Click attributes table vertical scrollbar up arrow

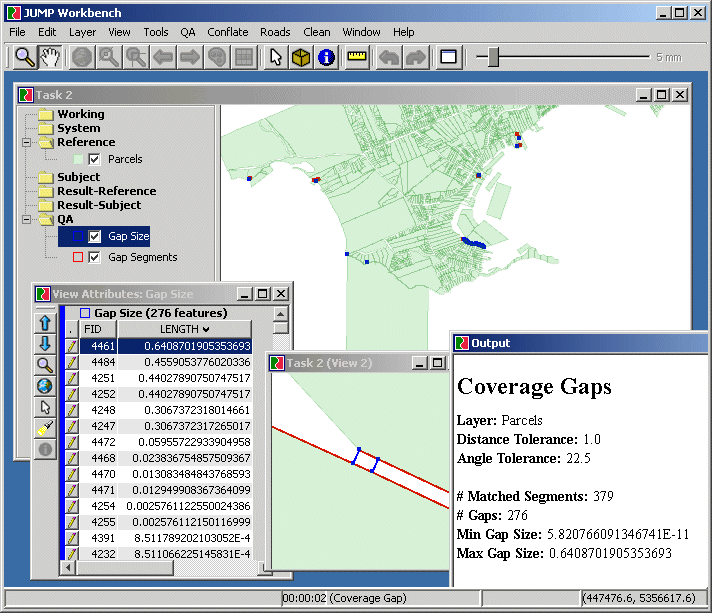(281, 314)
